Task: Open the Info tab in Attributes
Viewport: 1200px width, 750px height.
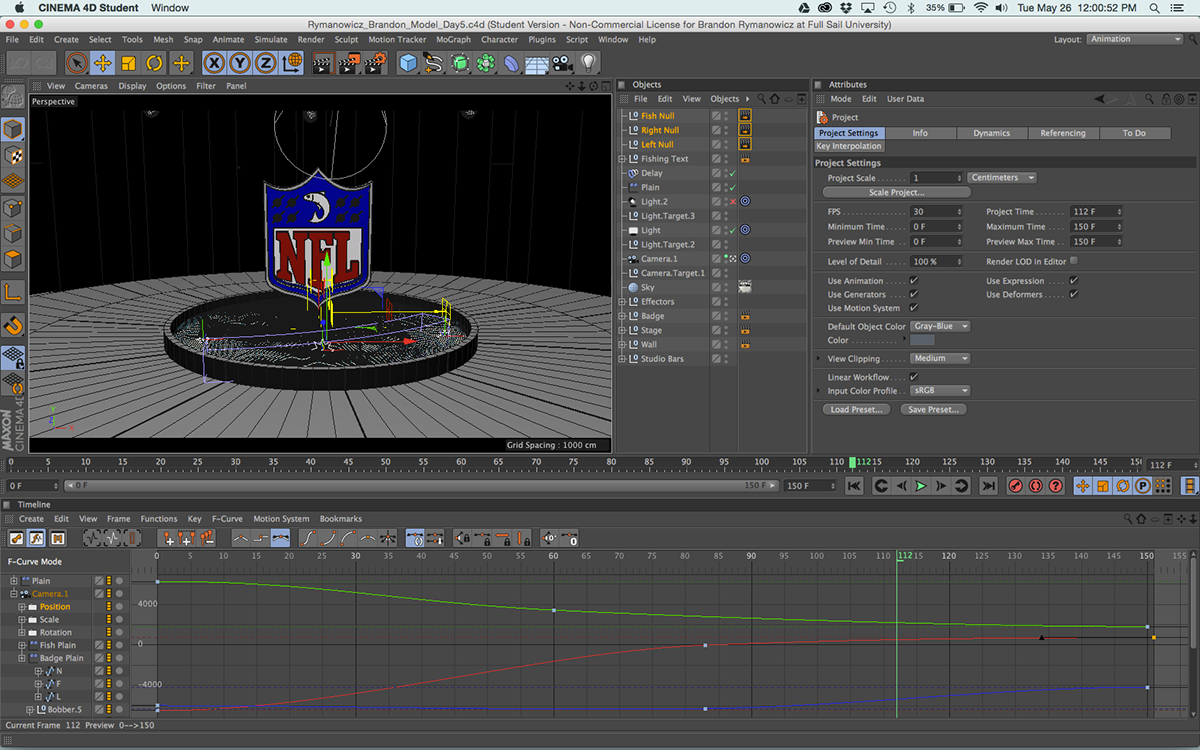Action: (920, 133)
